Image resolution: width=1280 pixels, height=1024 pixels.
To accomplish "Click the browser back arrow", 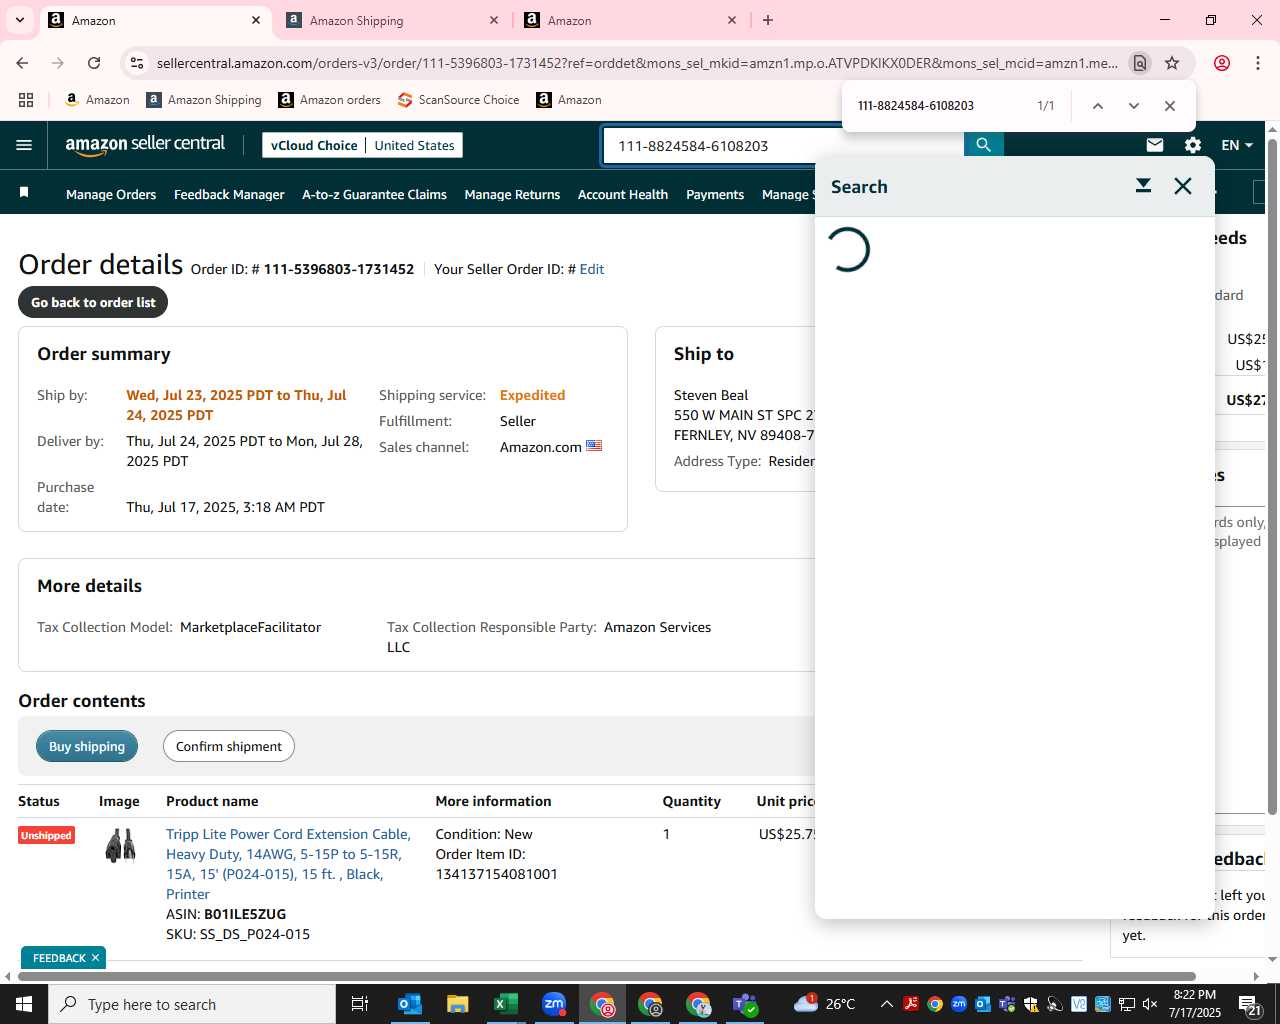I will 22,63.
